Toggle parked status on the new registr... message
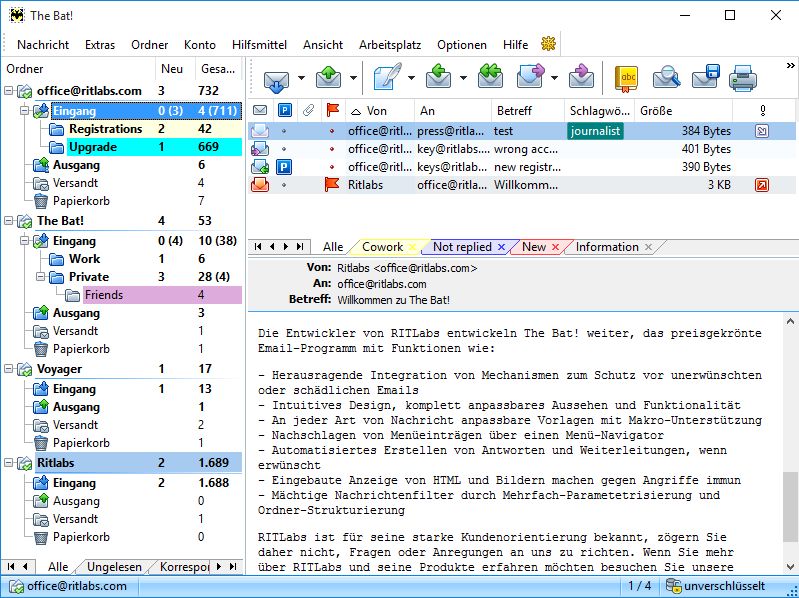Screen dimensions: 799x598 [x=284, y=167]
